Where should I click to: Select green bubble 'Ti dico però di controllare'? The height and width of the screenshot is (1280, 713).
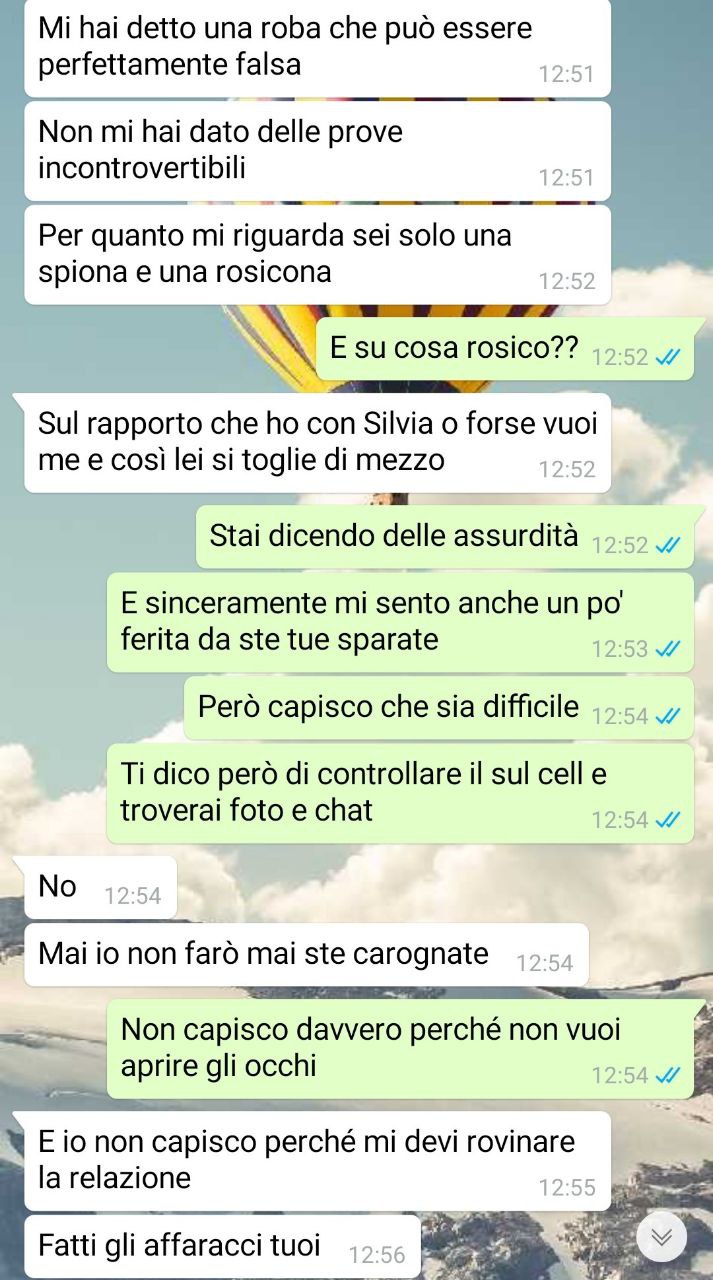[400, 792]
